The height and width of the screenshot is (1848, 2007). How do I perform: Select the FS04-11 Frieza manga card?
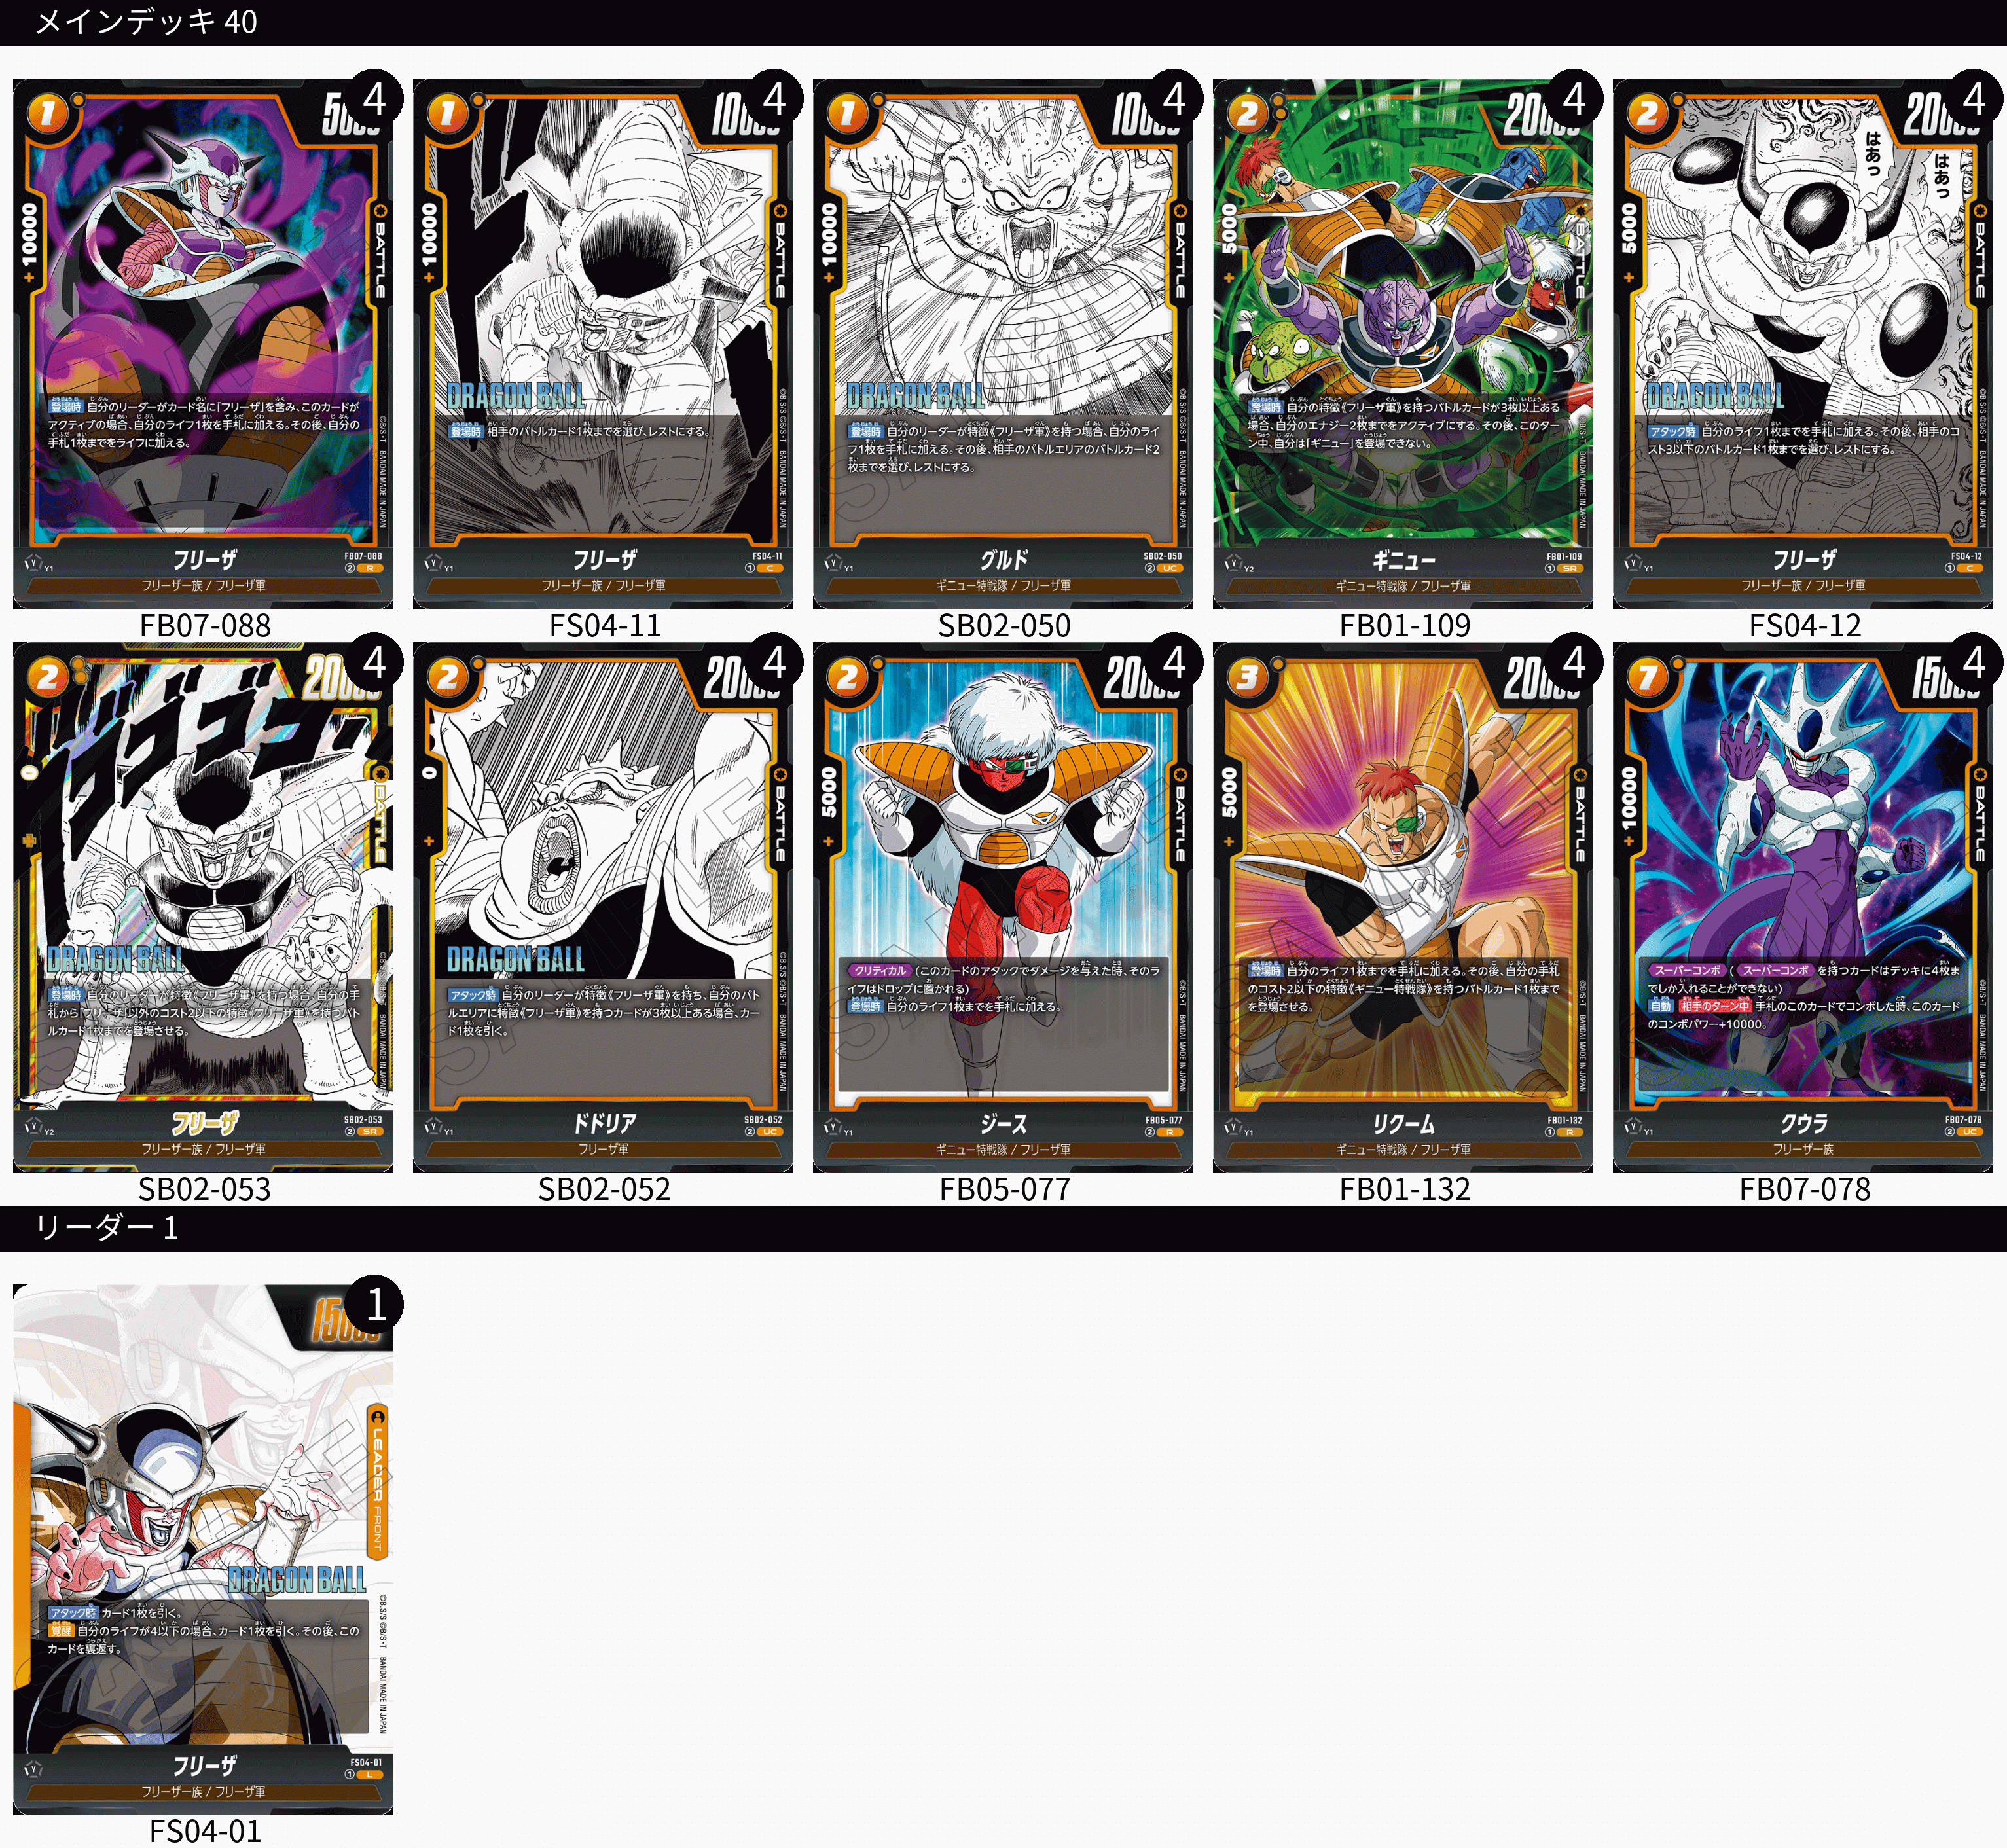603,343
